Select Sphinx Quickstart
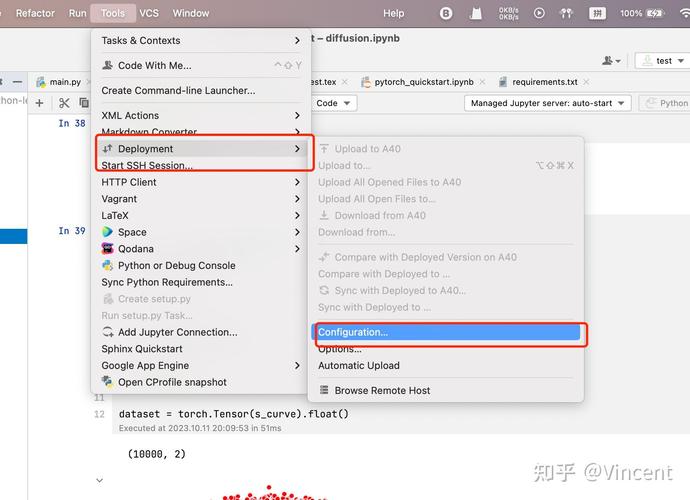The width and height of the screenshot is (690, 500). coord(201,349)
